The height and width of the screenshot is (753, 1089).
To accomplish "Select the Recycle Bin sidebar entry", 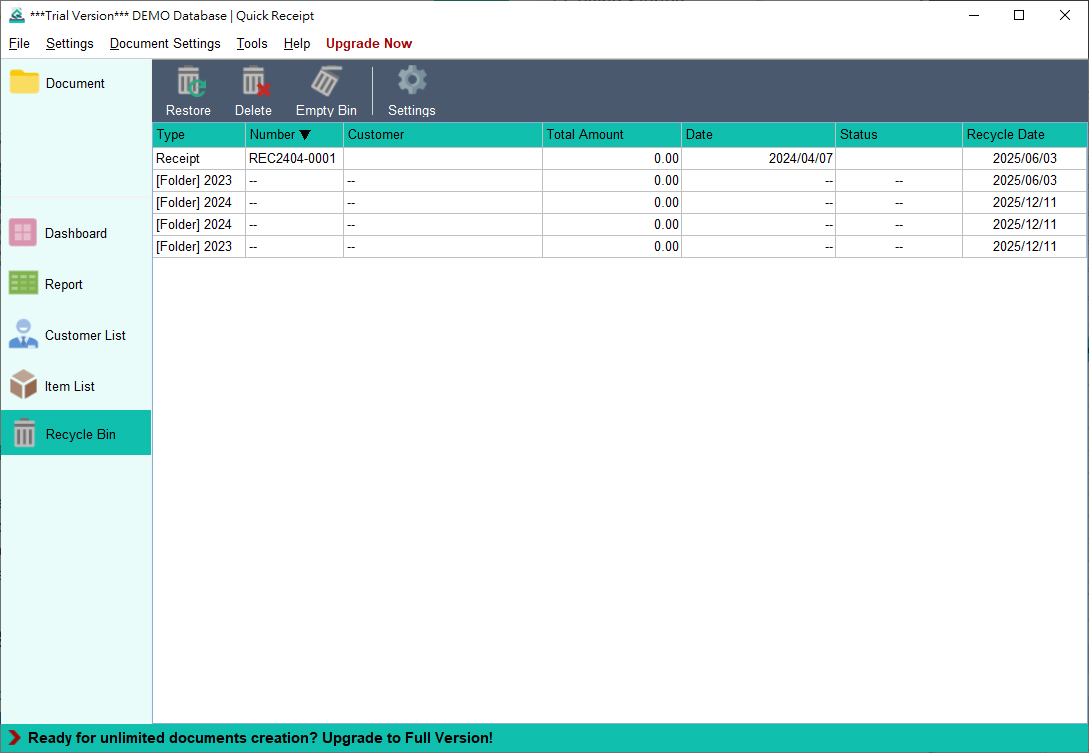I will [x=76, y=433].
